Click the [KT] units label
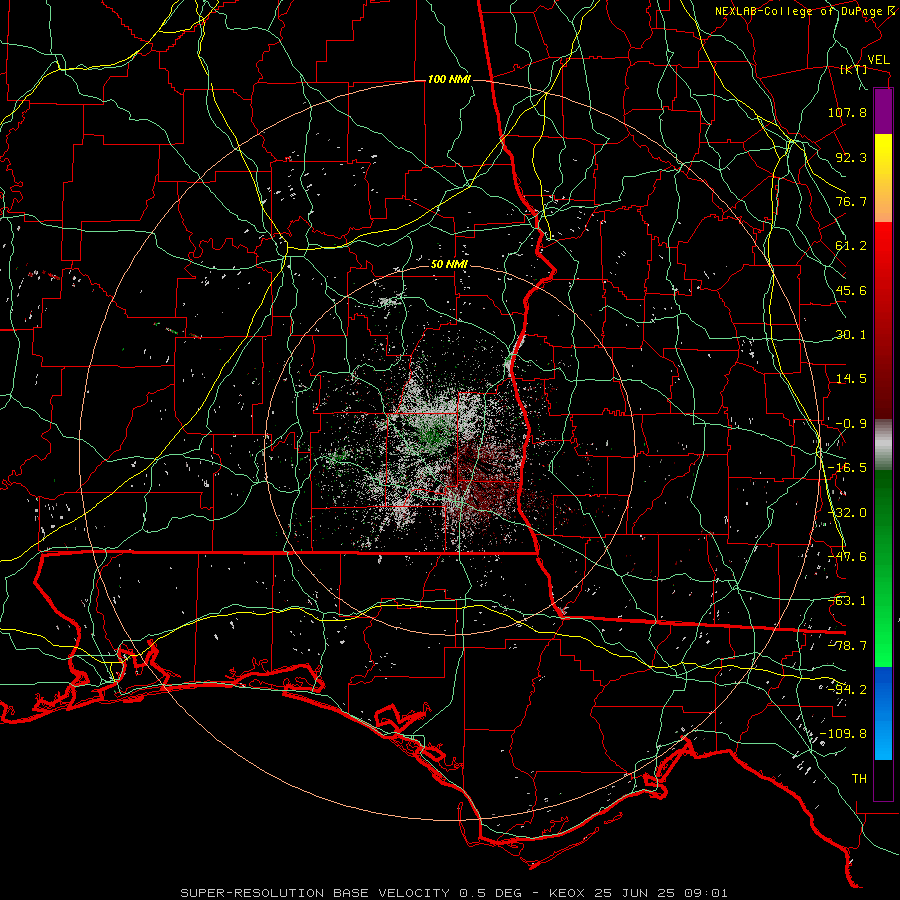The image size is (900, 900). (854, 69)
